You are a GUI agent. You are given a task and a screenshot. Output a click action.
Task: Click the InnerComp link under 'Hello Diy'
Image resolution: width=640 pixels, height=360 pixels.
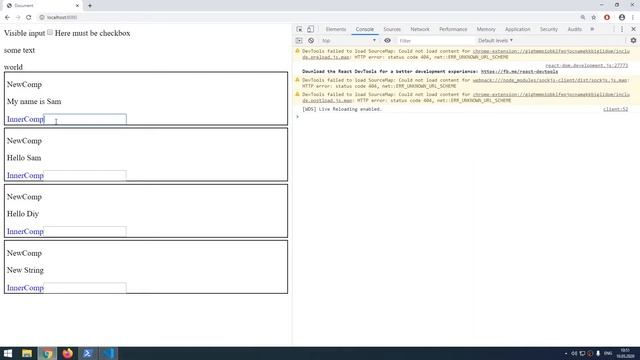tap(25, 231)
